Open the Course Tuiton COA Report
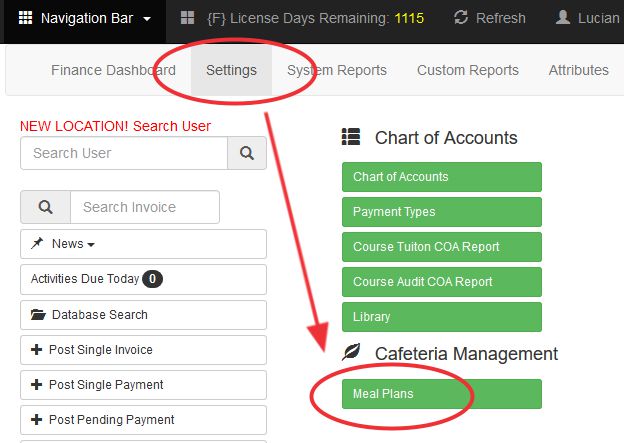 click(442, 247)
